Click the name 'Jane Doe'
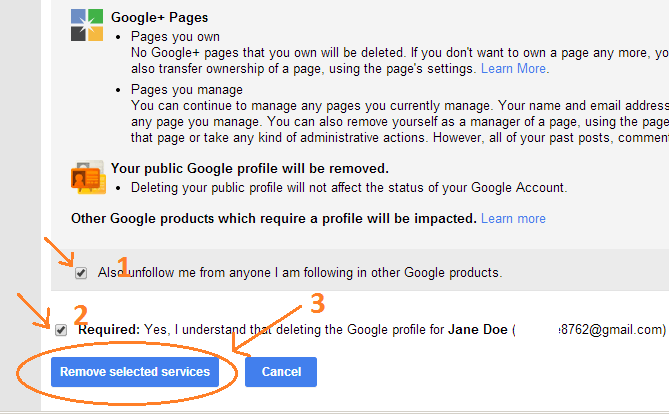 point(478,329)
